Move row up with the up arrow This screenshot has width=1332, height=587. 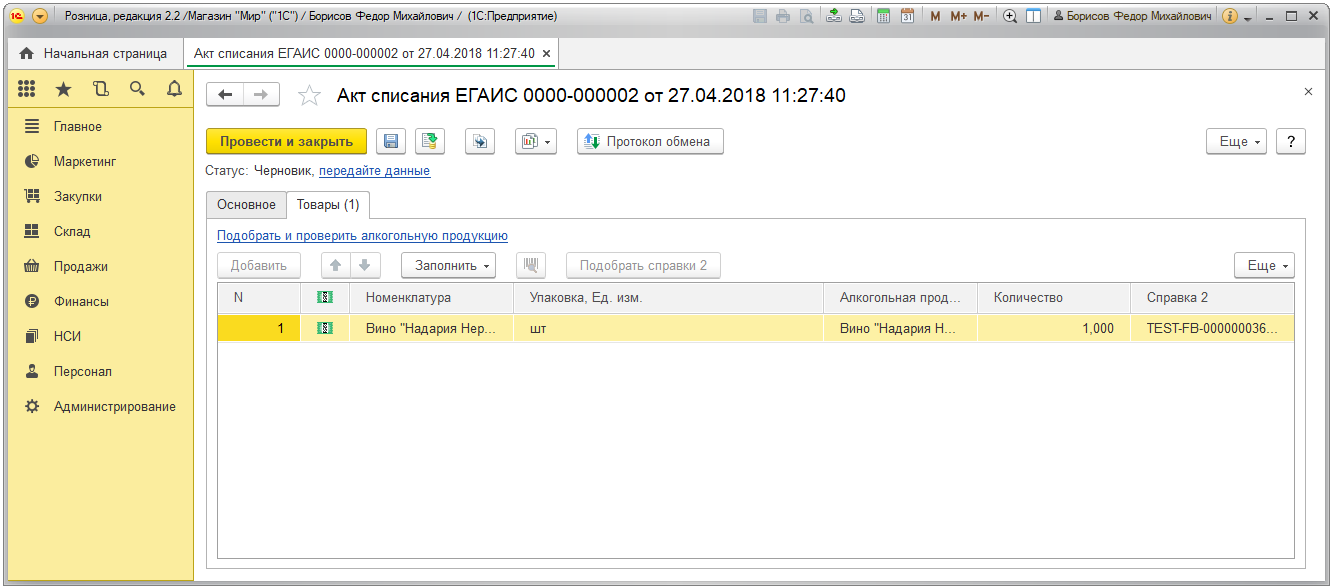[336, 266]
